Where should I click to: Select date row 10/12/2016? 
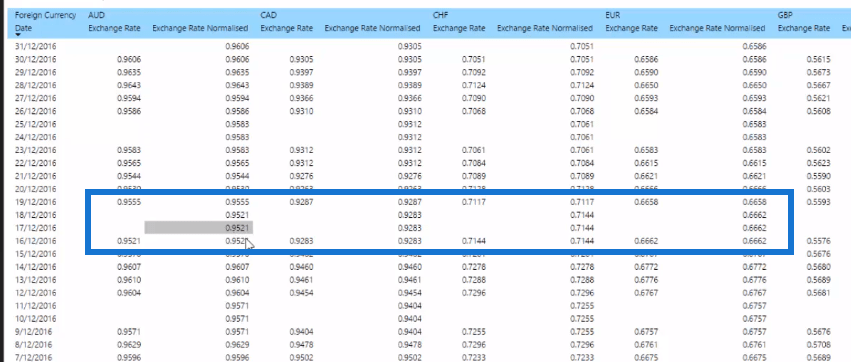[x=35, y=319]
